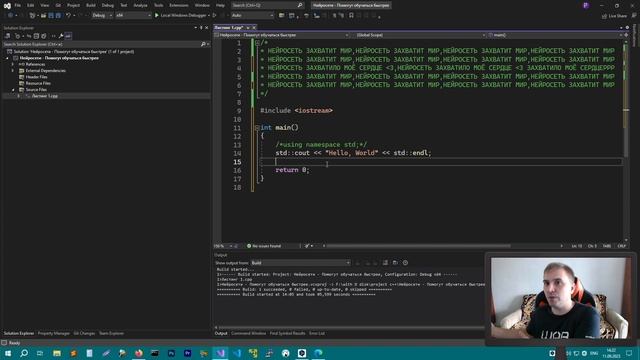
Task: Select the Header Files folder
Action: (36, 77)
